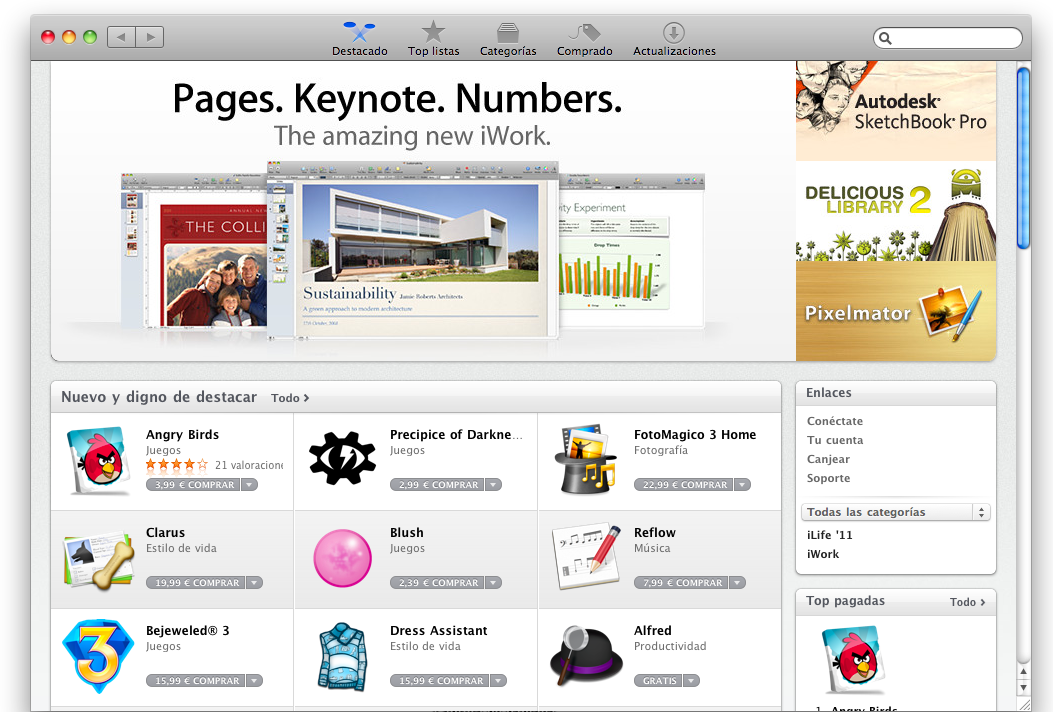The width and height of the screenshot is (1053, 712).
Task: Open the Bejeweled® 3 title link
Action: click(x=187, y=631)
